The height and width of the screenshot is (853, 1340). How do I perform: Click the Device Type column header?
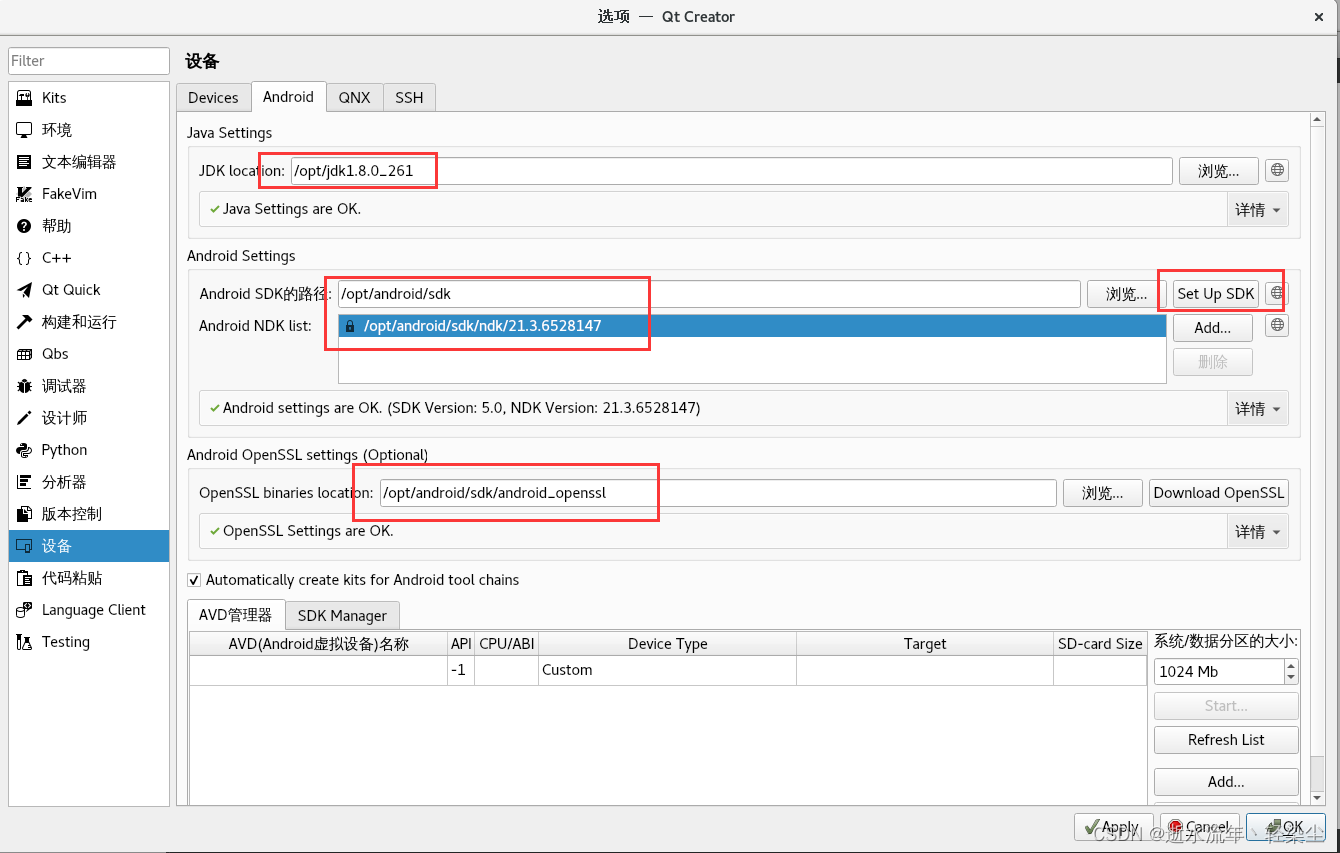coord(667,644)
